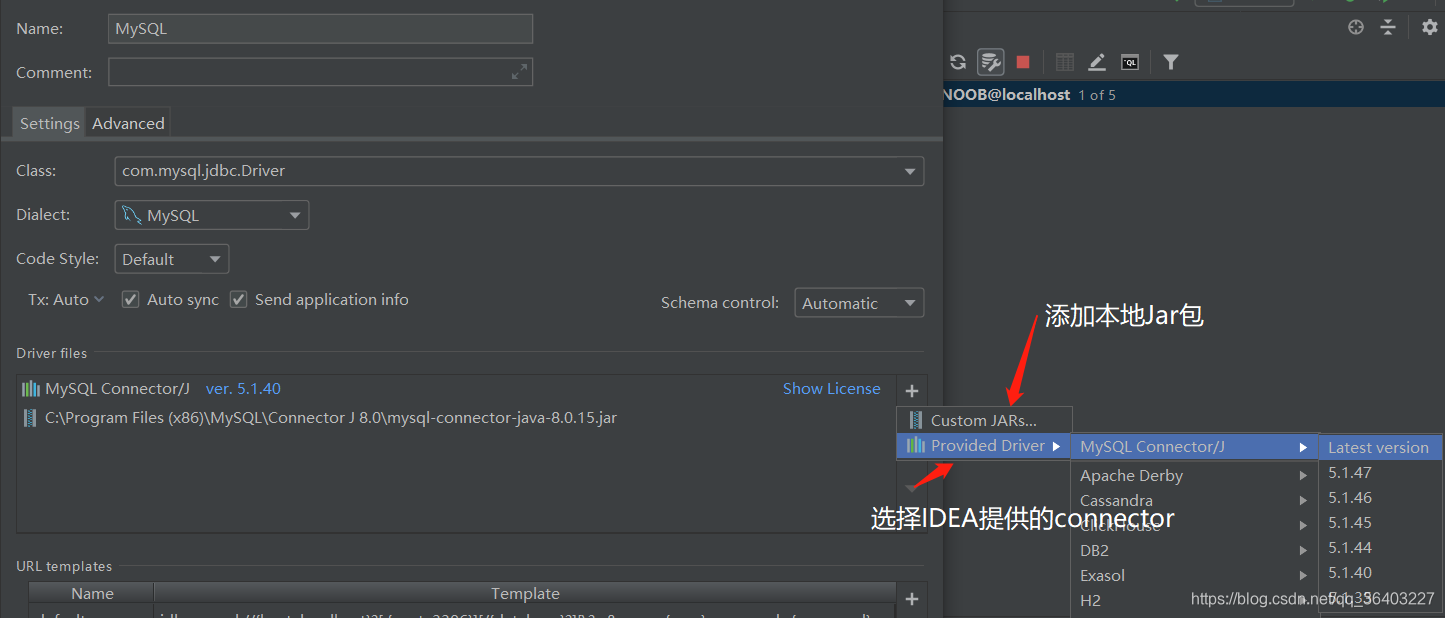Select version 5.1.44

pos(1380,547)
